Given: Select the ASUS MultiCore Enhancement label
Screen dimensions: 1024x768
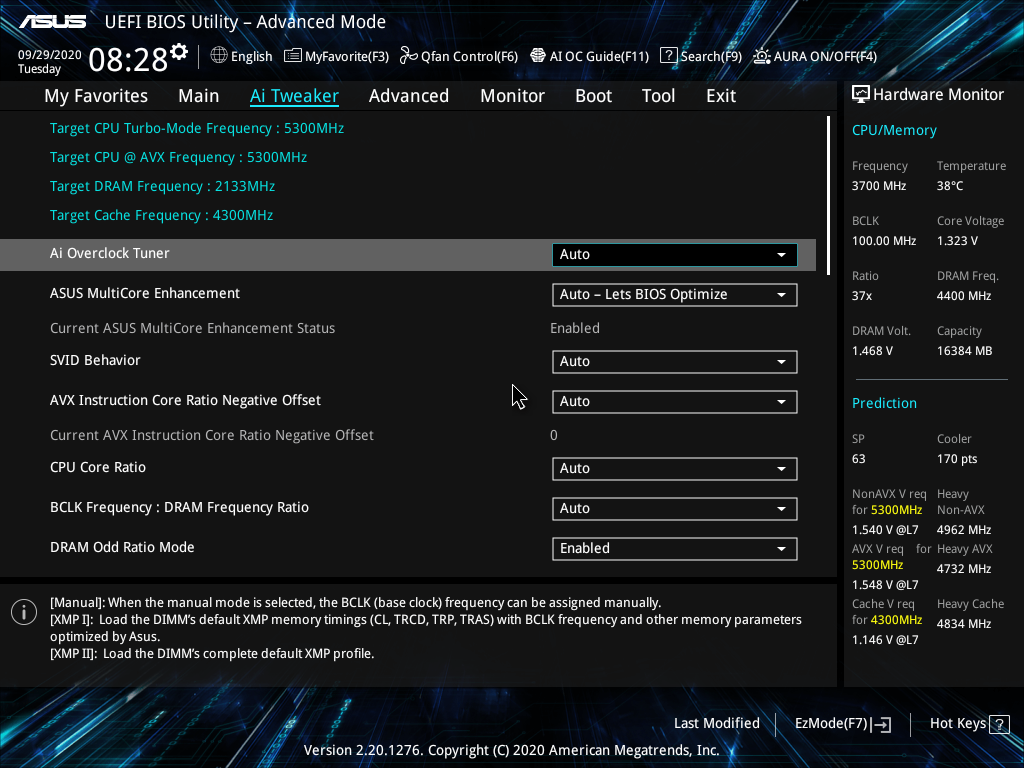Looking at the screenshot, I should pyautogui.click(x=145, y=293).
